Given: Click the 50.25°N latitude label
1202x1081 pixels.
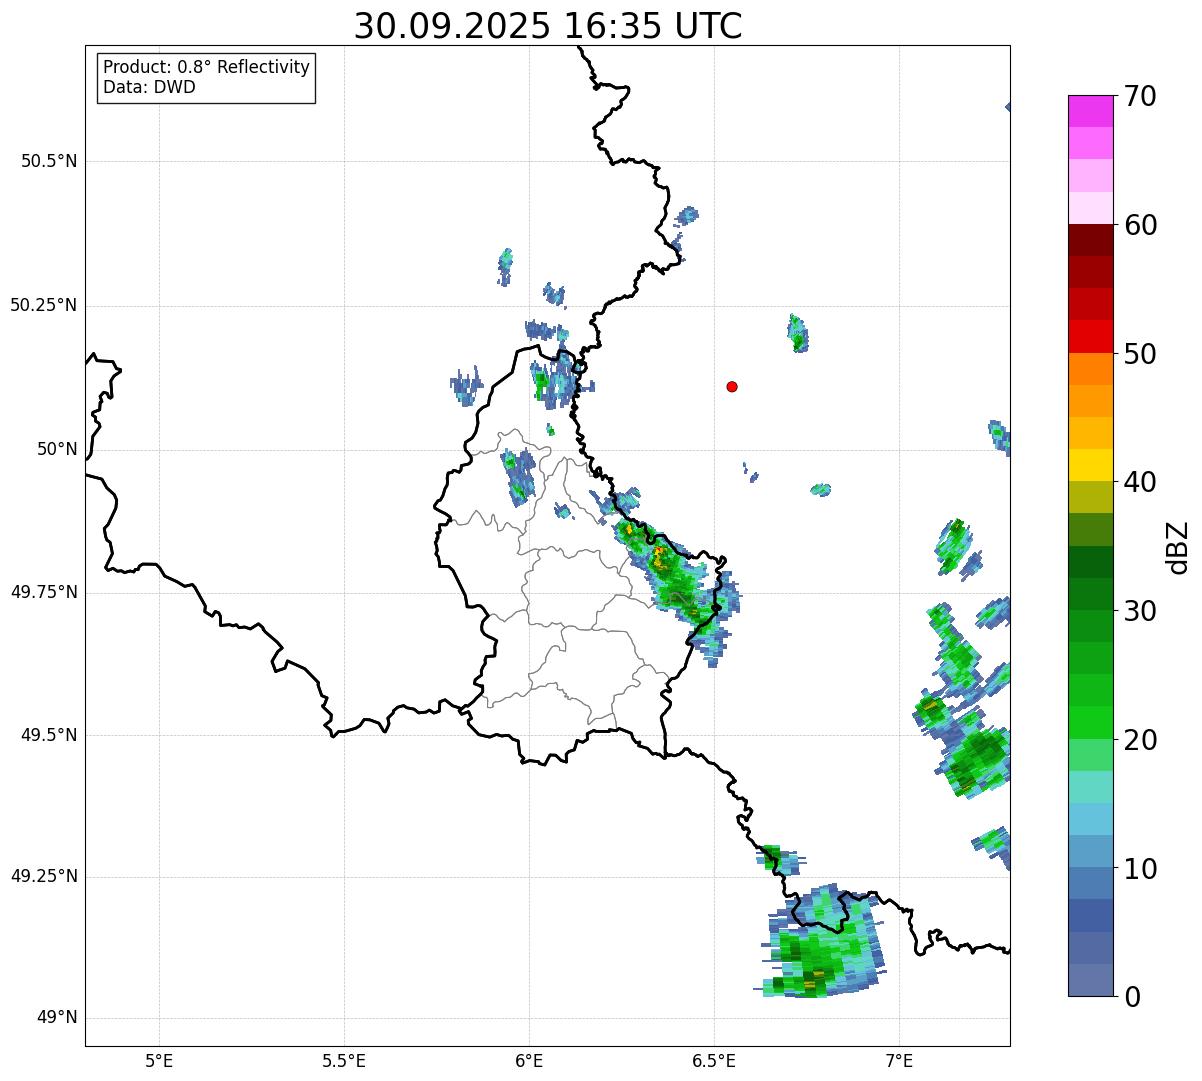Looking at the screenshot, I should [x=43, y=305].
